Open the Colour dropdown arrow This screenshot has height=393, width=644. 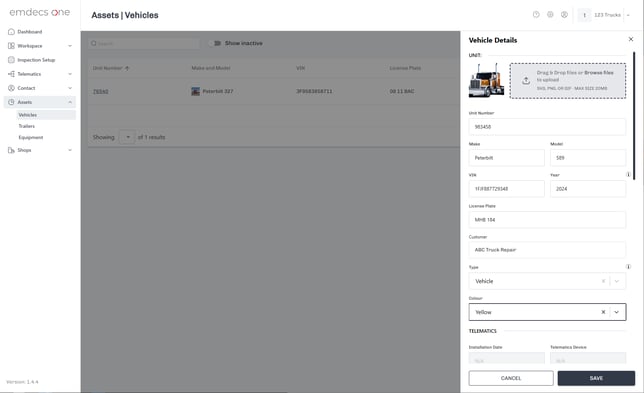click(x=616, y=312)
